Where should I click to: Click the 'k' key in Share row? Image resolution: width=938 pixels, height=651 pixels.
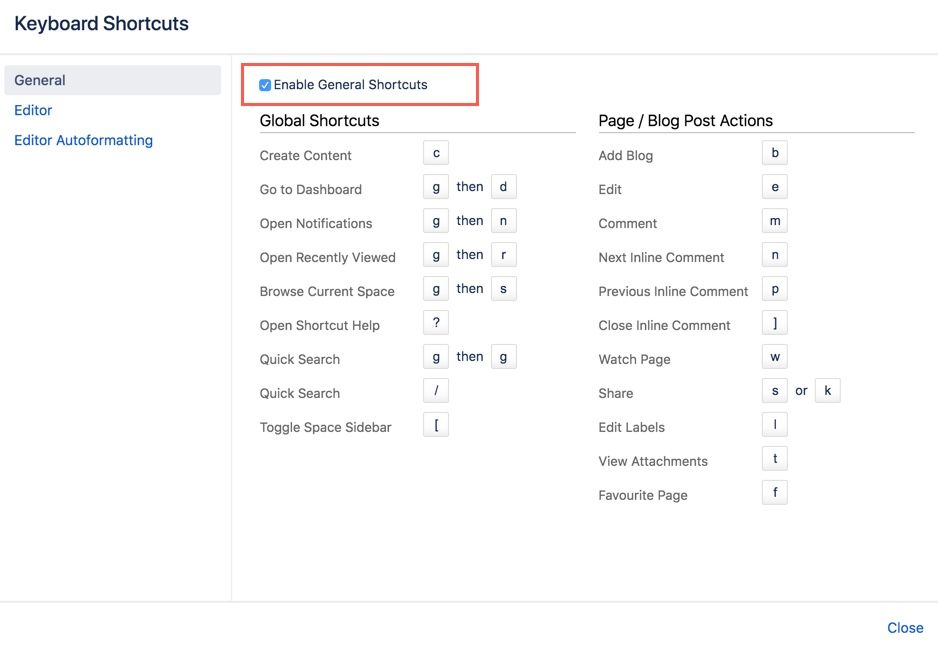[x=828, y=391]
